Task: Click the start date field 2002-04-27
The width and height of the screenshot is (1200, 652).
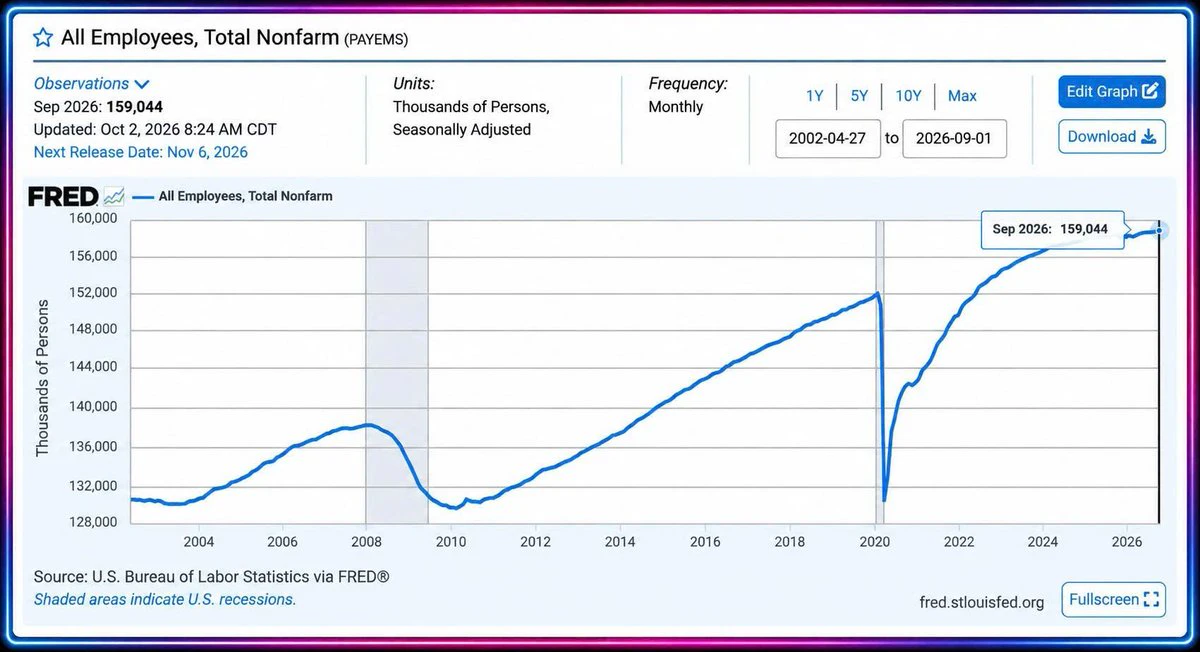Action: click(827, 139)
